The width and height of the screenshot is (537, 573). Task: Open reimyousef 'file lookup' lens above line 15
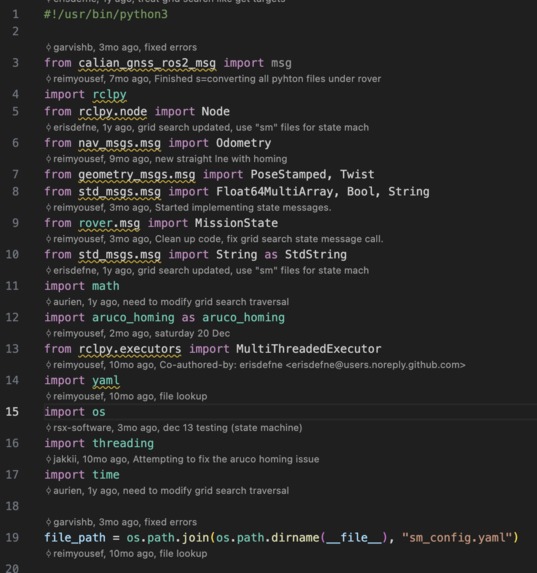coord(126,396)
